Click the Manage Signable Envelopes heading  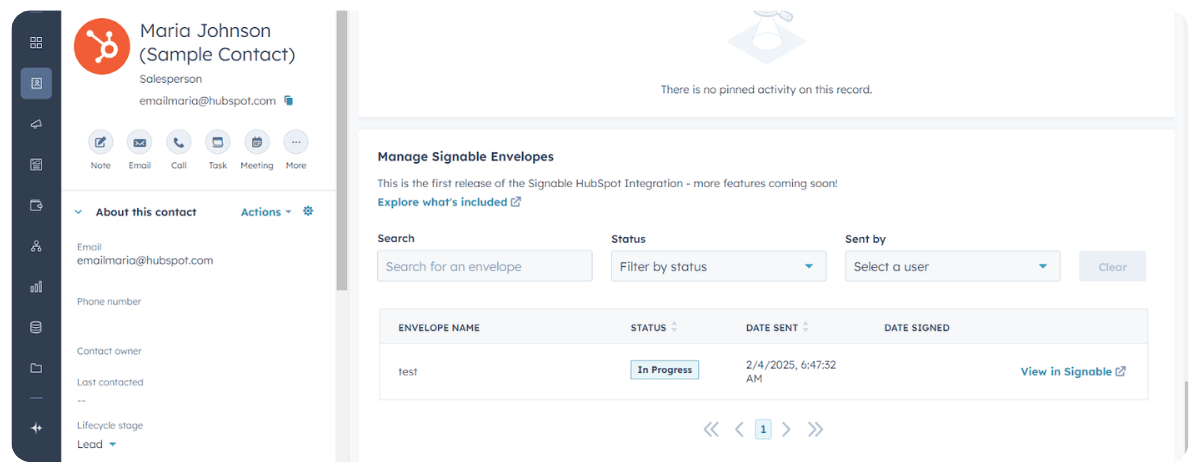pyautogui.click(x=465, y=157)
